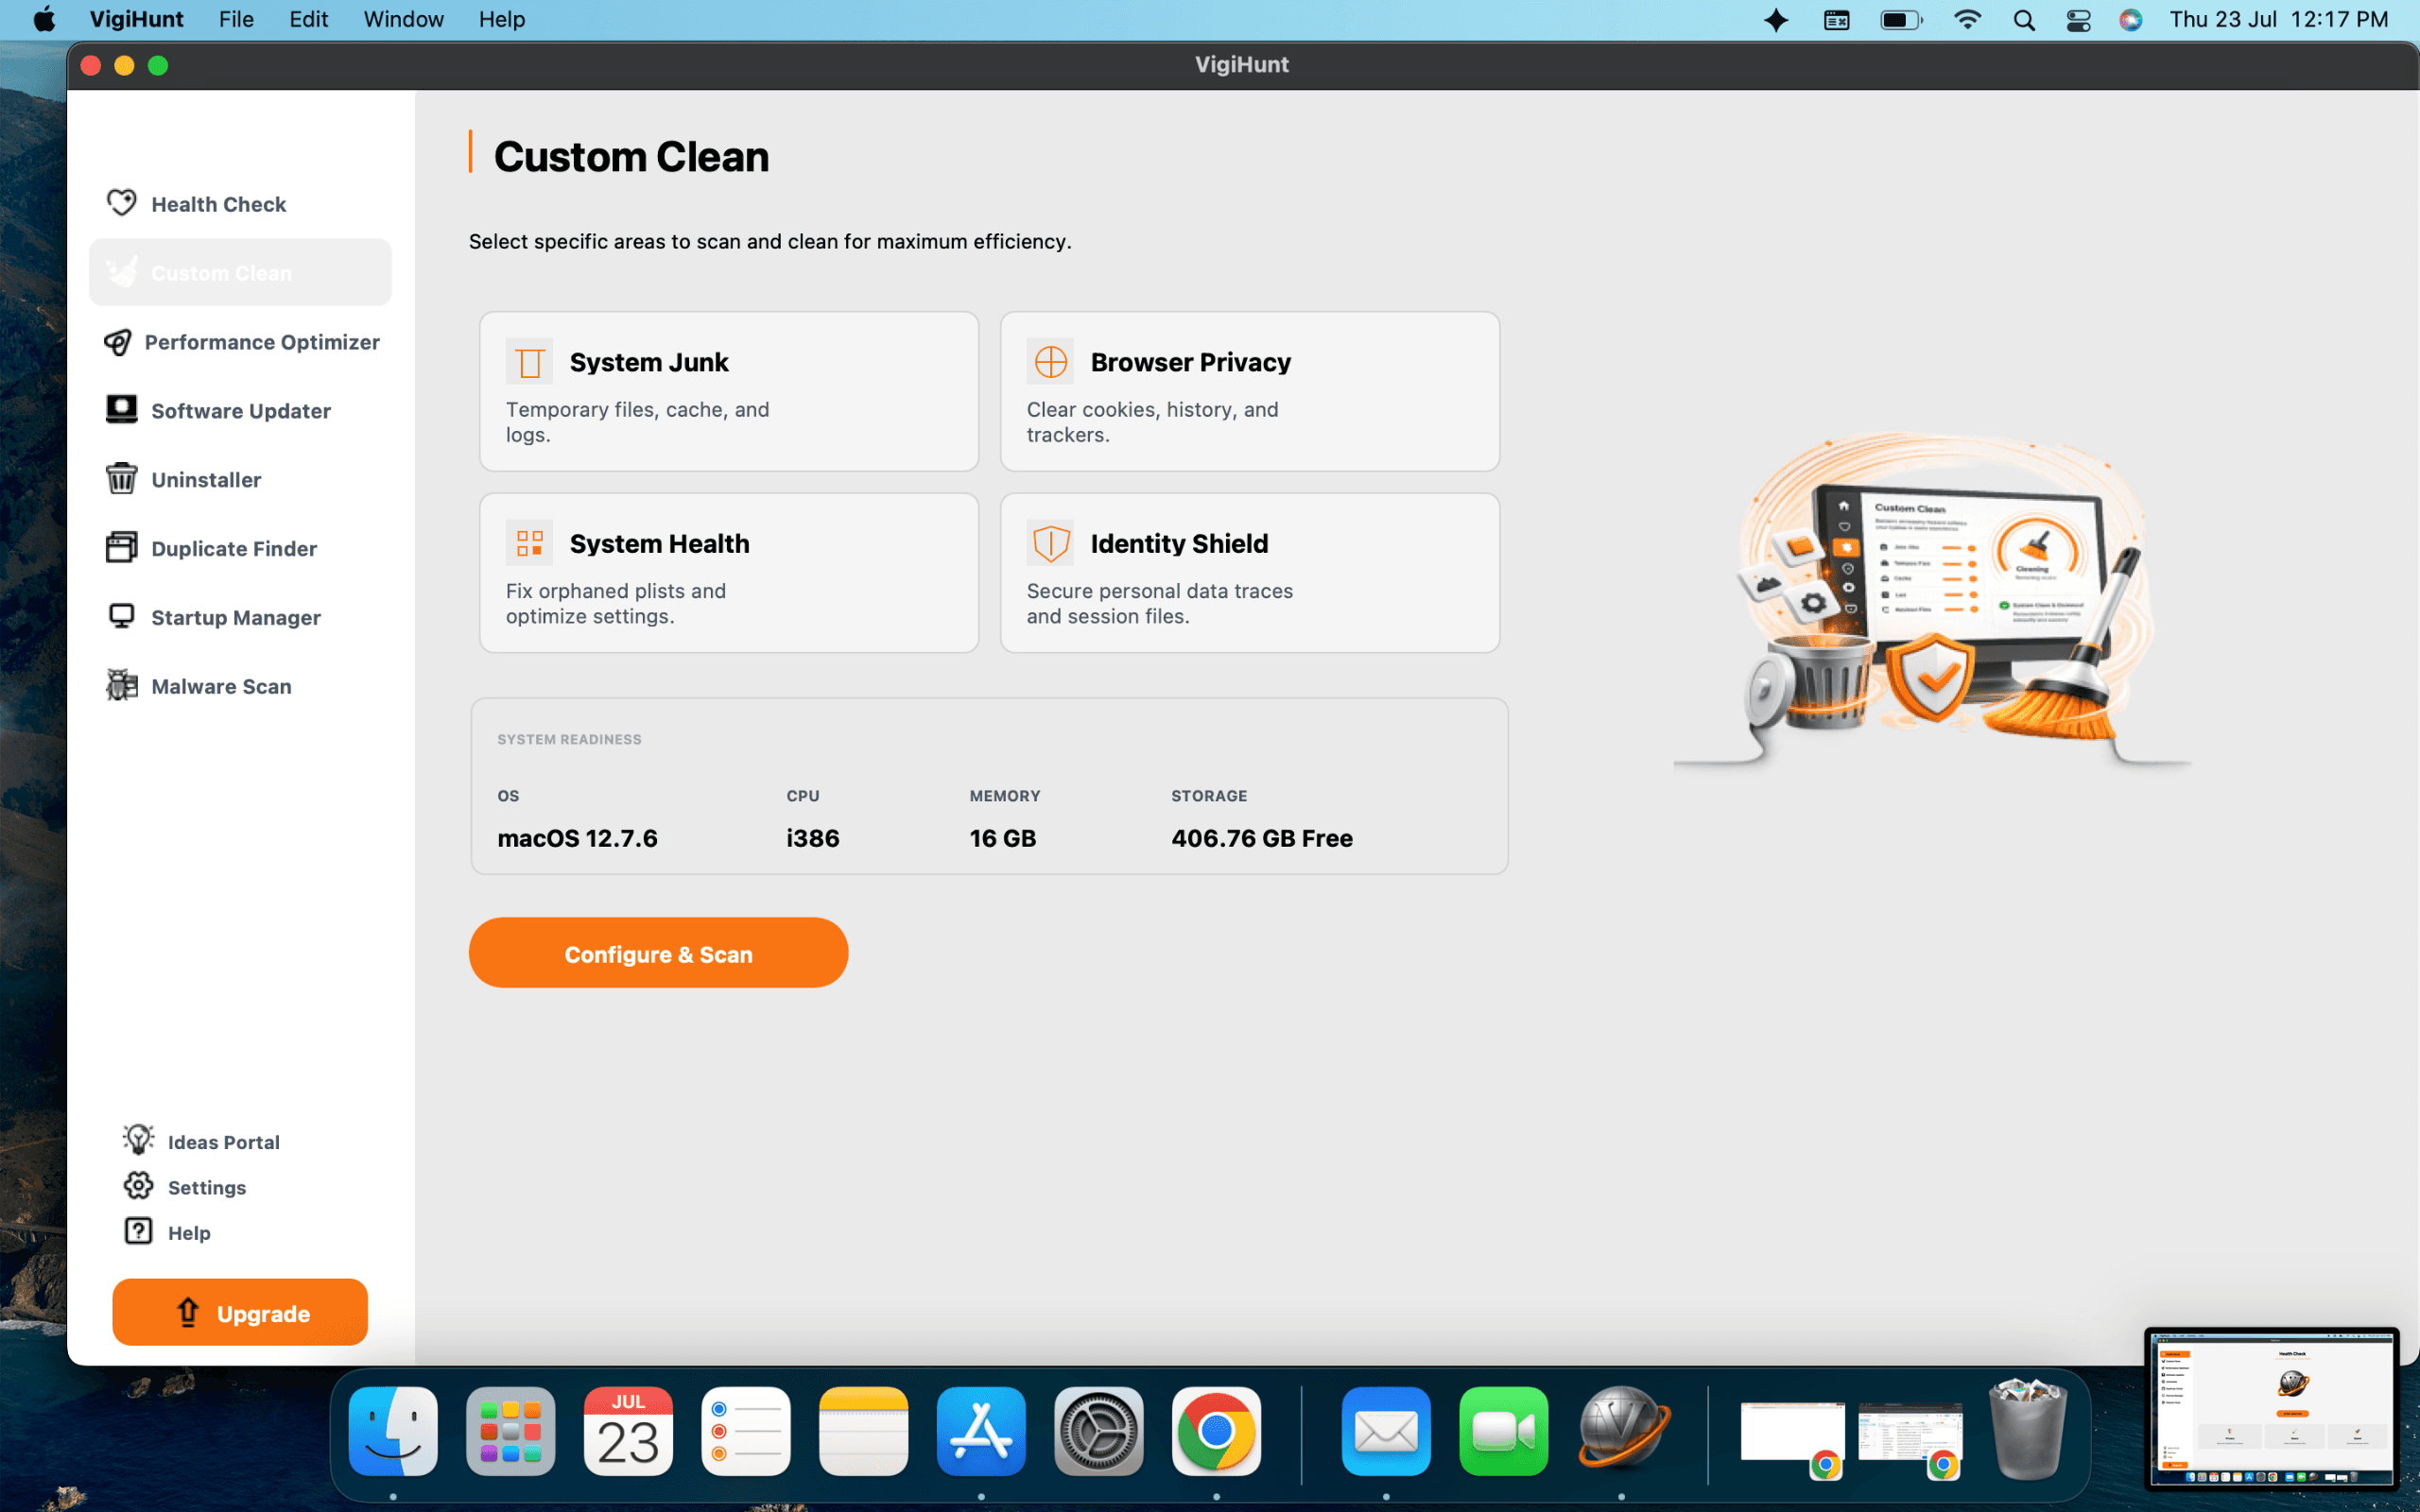Select the System Health grid icon
This screenshot has width=2420, height=1512.
529,542
